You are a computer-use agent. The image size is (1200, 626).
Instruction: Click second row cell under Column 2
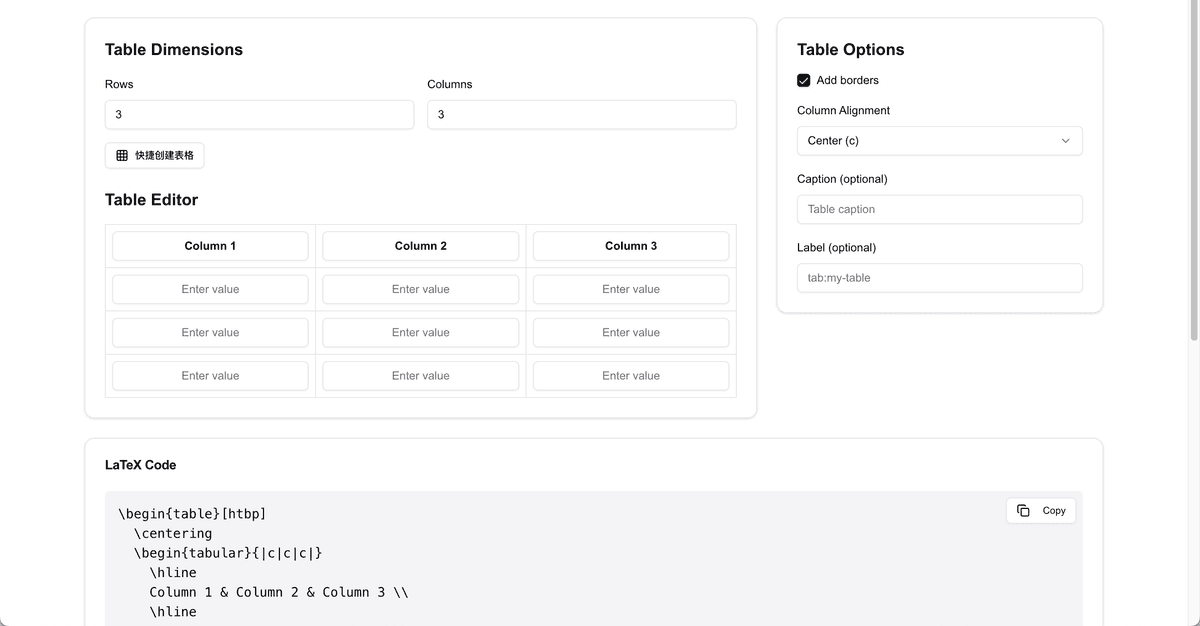(x=421, y=332)
